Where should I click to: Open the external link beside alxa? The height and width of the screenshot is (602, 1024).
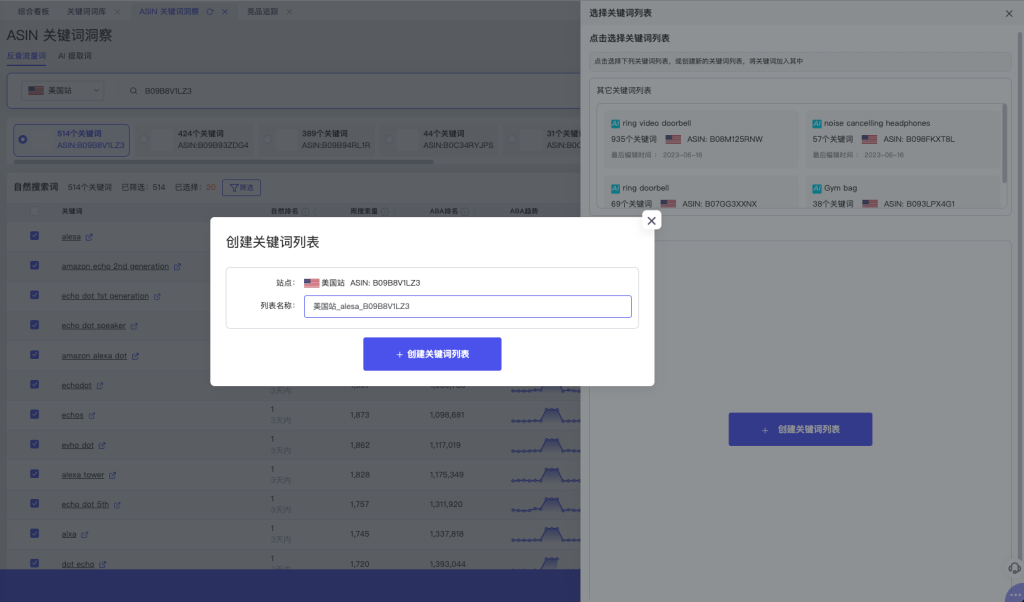click(85, 535)
